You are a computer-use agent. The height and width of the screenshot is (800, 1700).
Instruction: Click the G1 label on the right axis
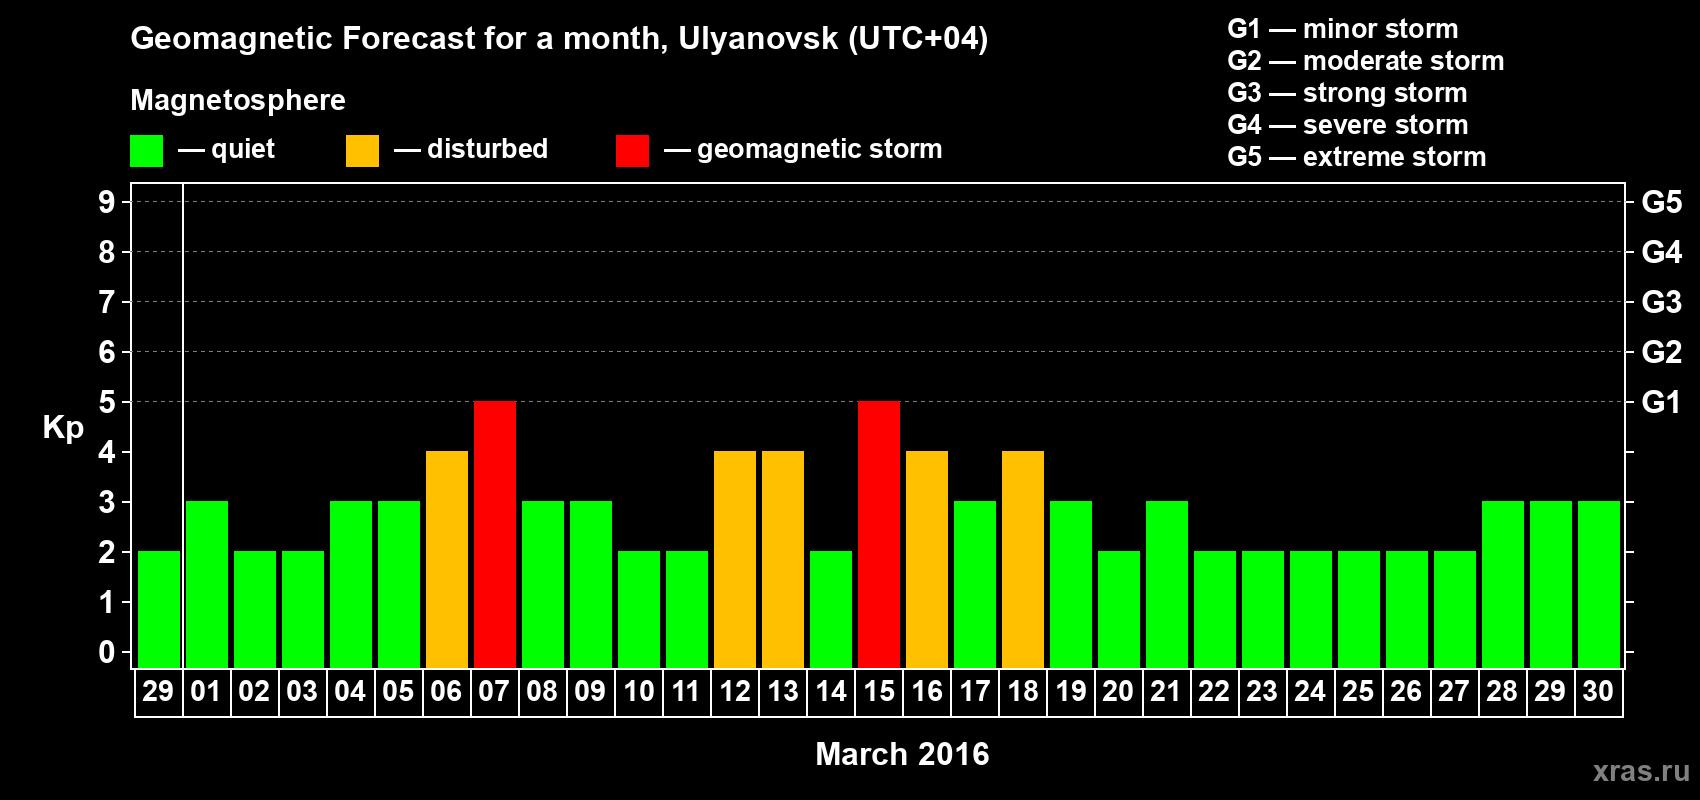(1661, 402)
